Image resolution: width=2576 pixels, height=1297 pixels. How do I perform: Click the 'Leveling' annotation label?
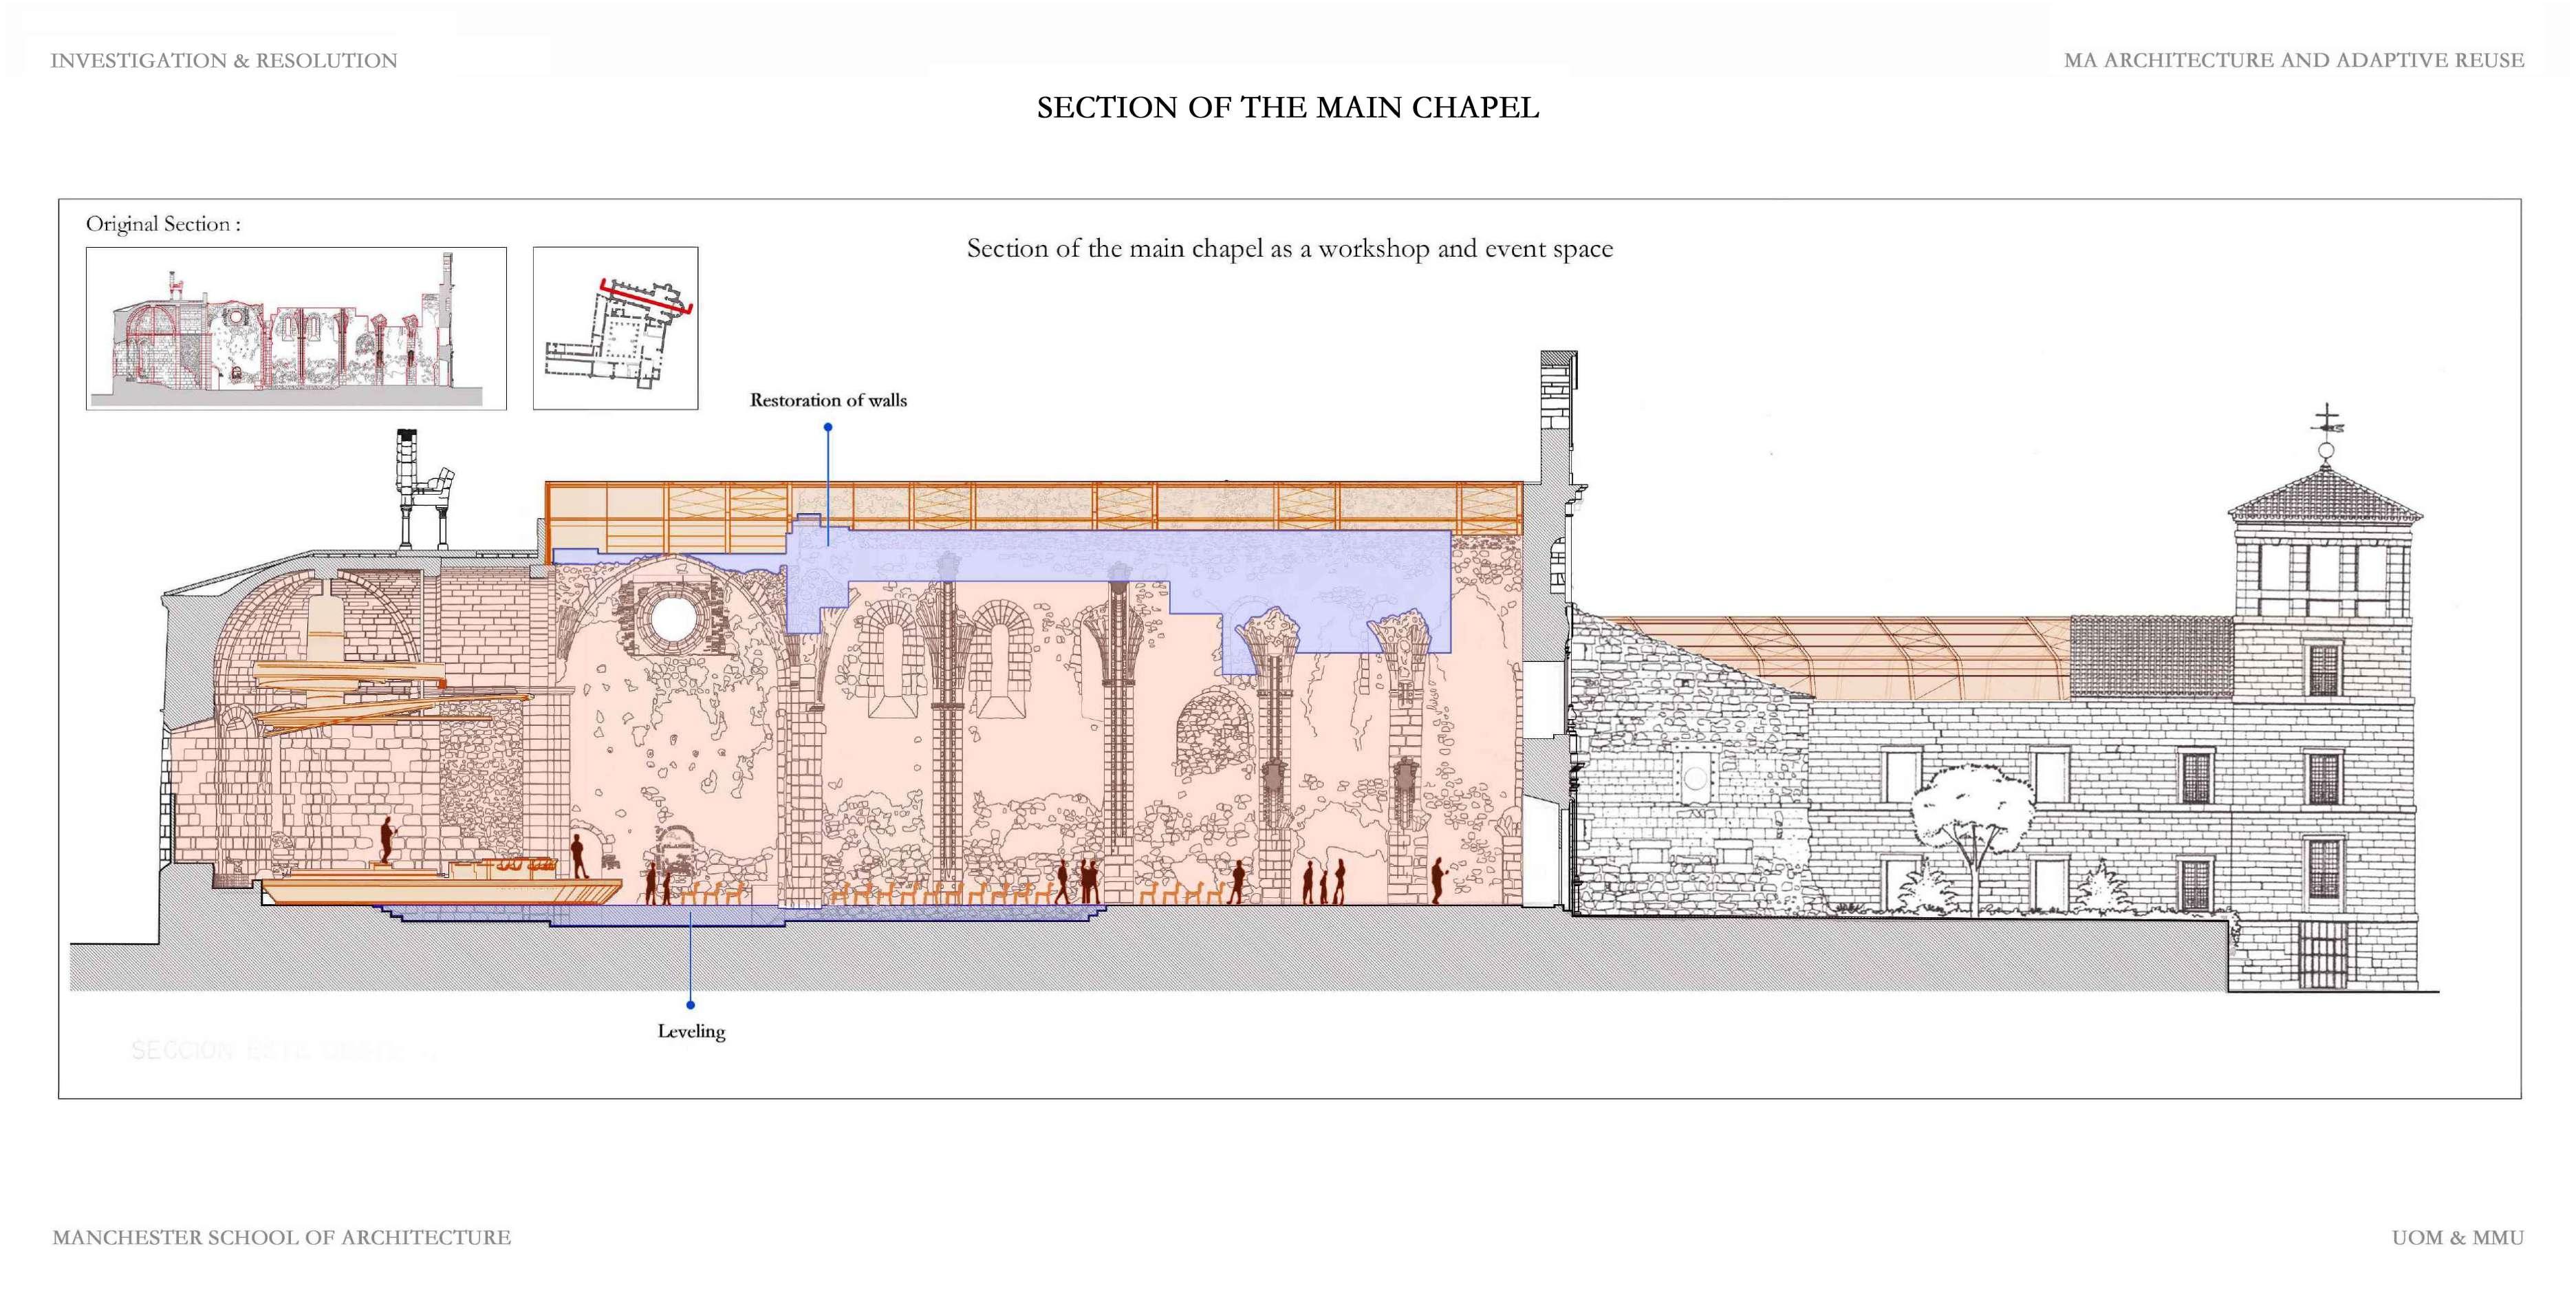coord(691,1031)
